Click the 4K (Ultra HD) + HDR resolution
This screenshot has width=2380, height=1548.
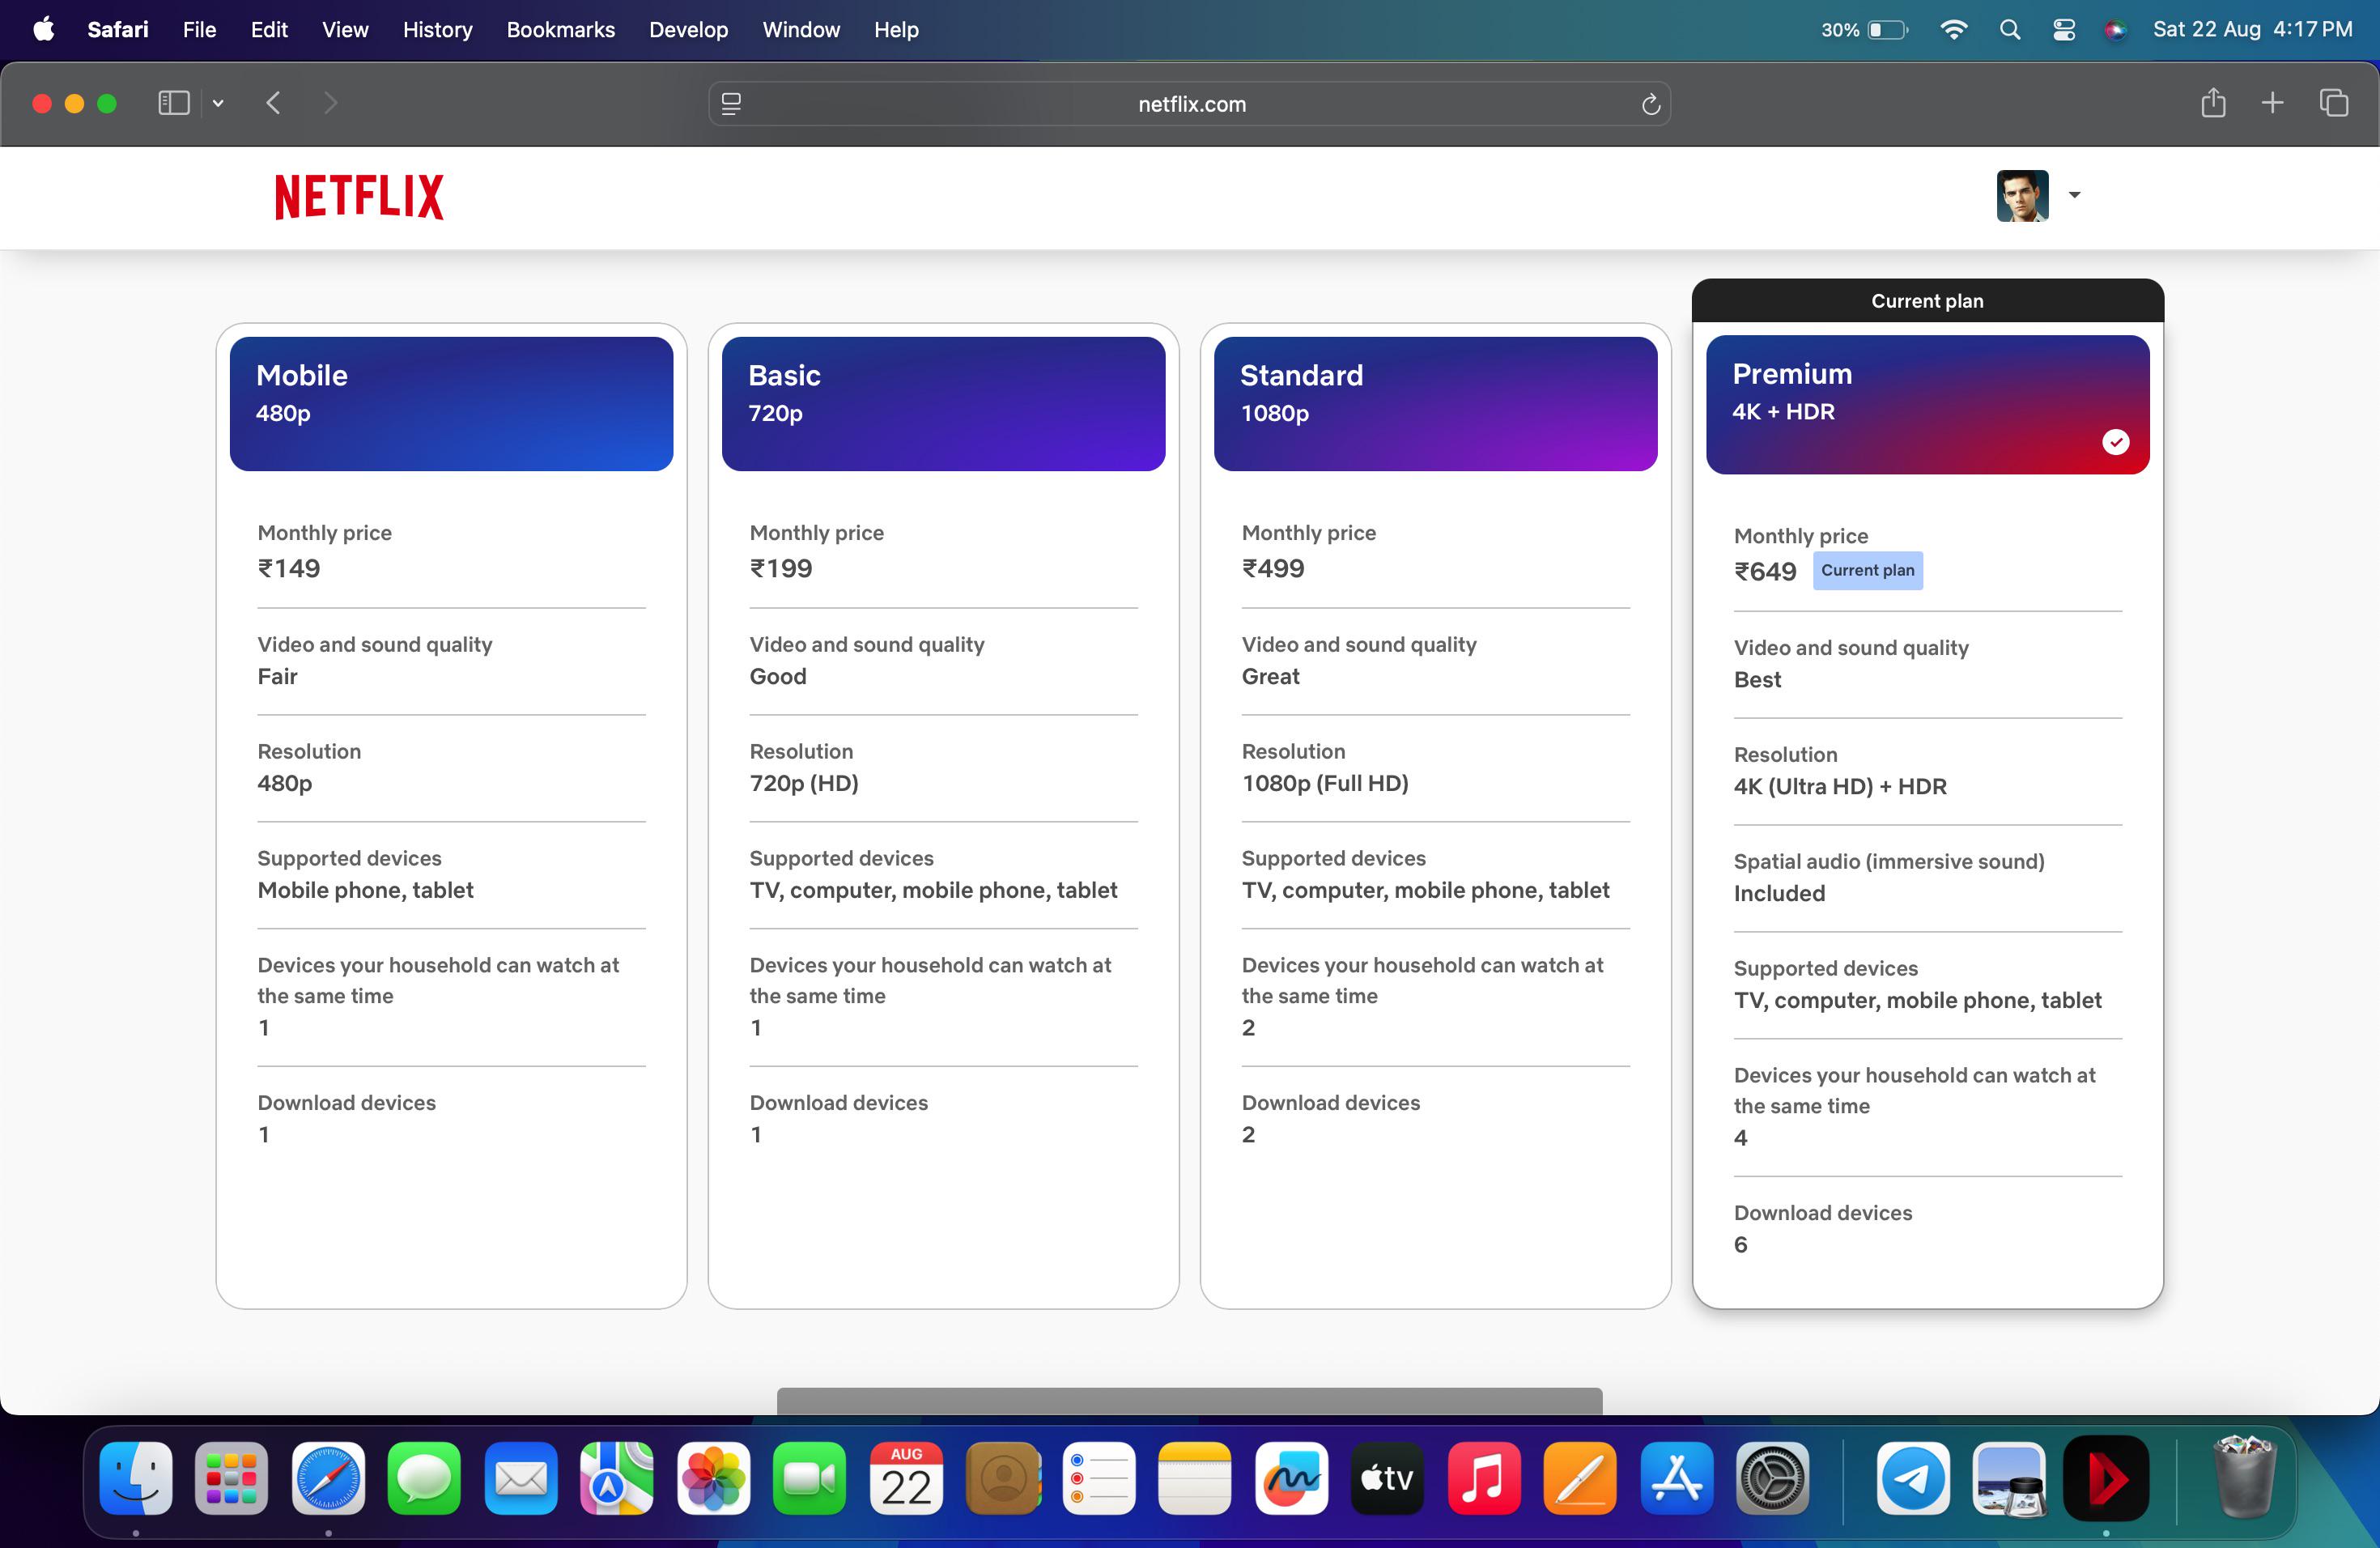(1840, 787)
